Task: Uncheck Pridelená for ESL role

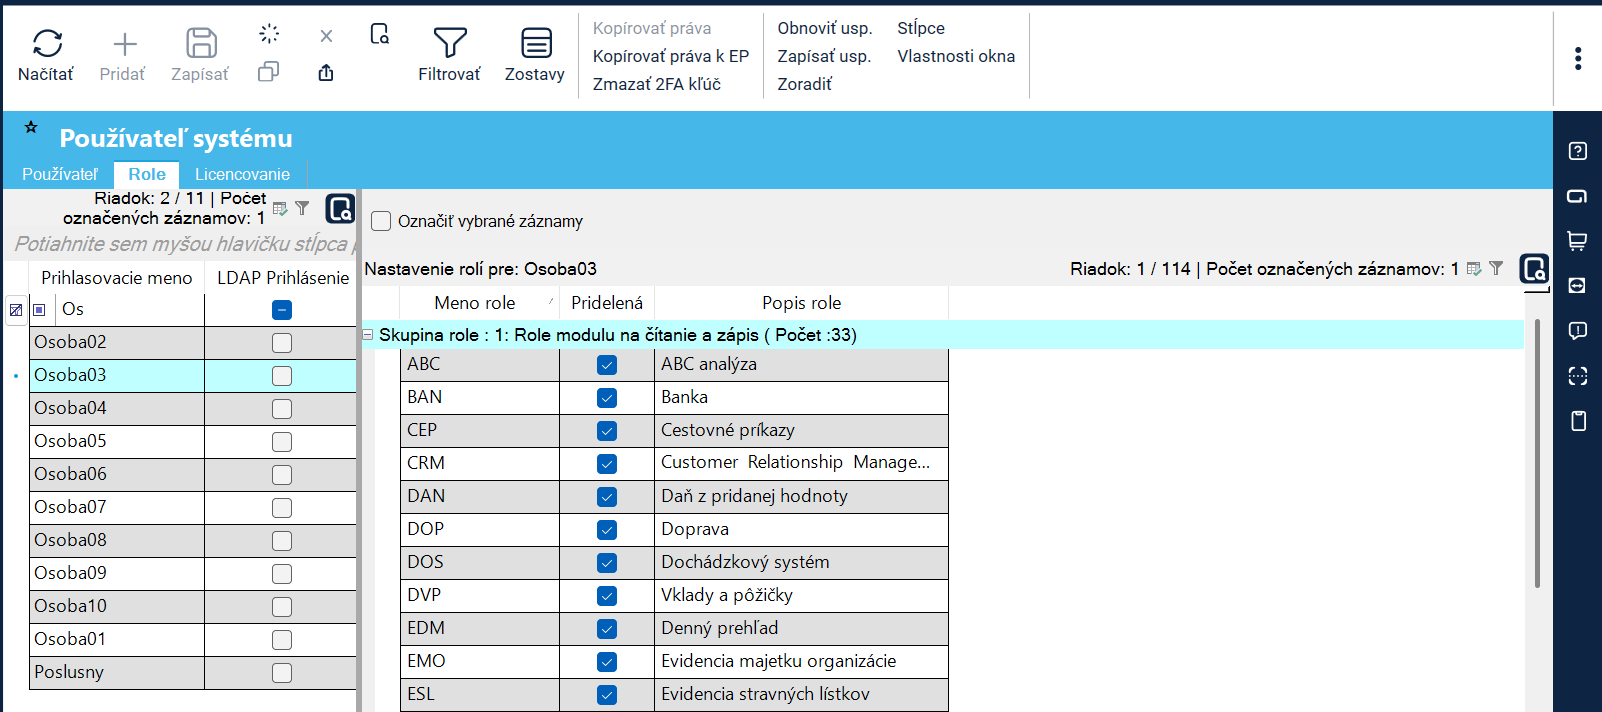Action: coord(607,695)
